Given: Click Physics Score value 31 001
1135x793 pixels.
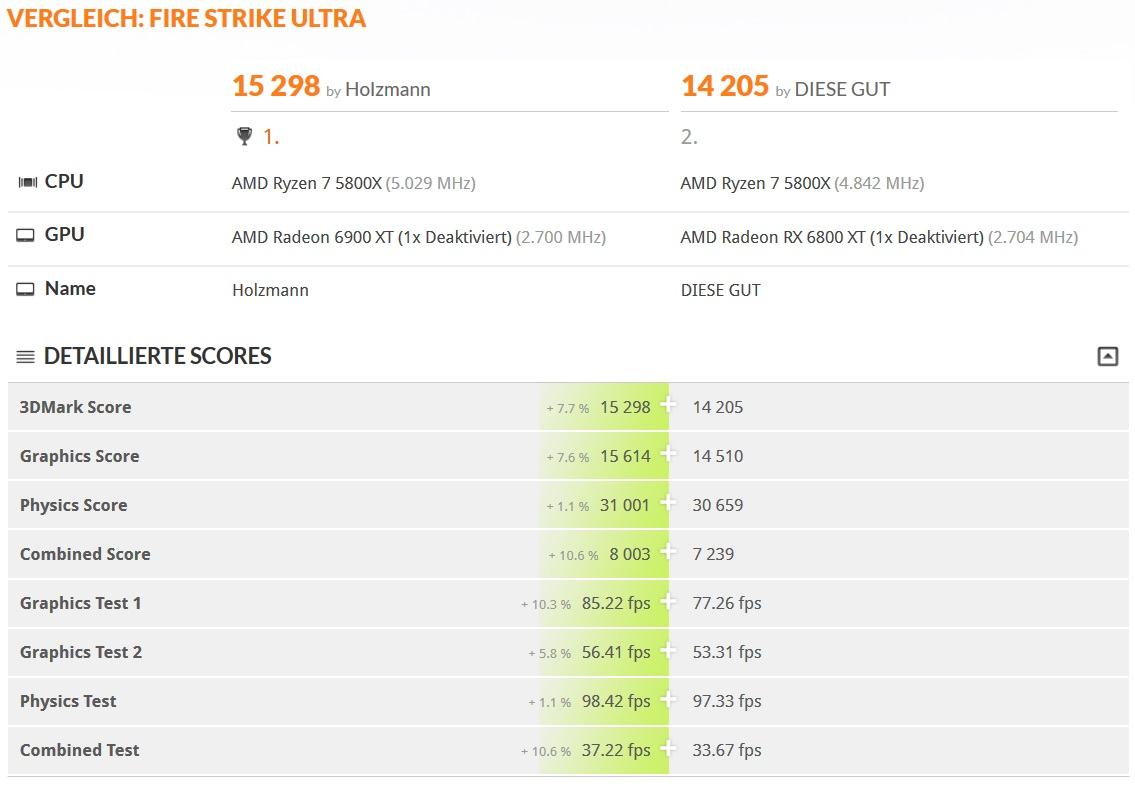Looking at the screenshot, I should tap(625, 505).
